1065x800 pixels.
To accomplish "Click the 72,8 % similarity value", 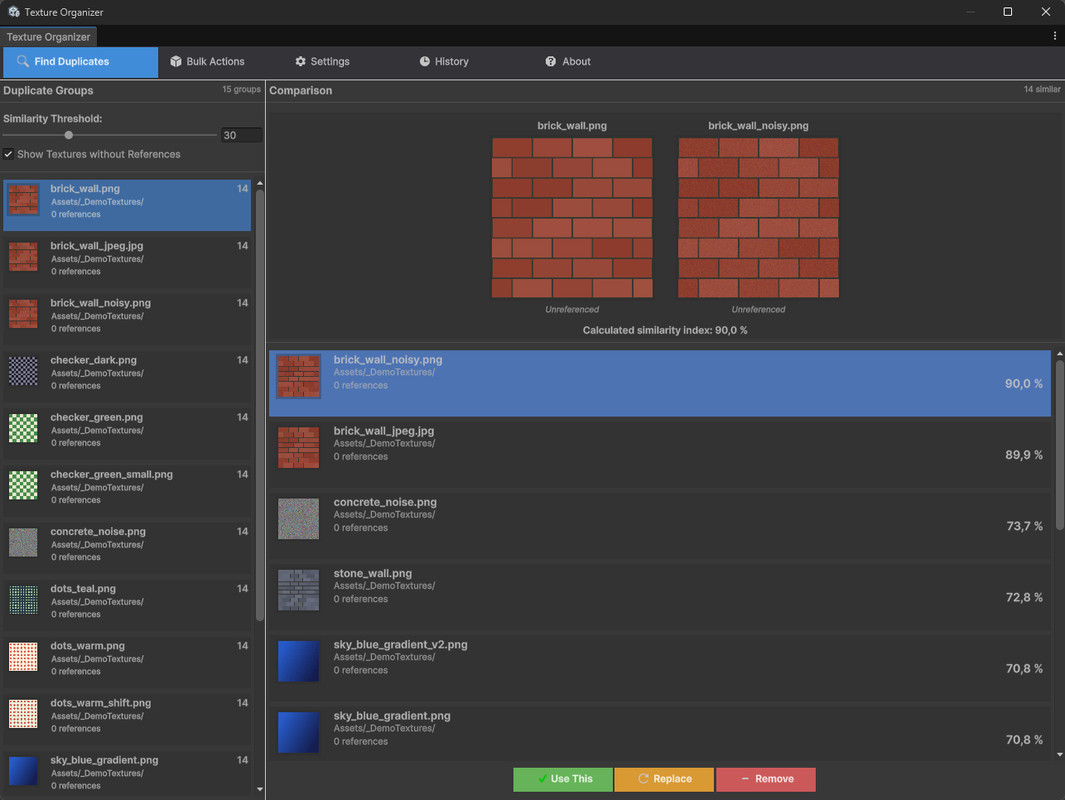I will point(1024,598).
